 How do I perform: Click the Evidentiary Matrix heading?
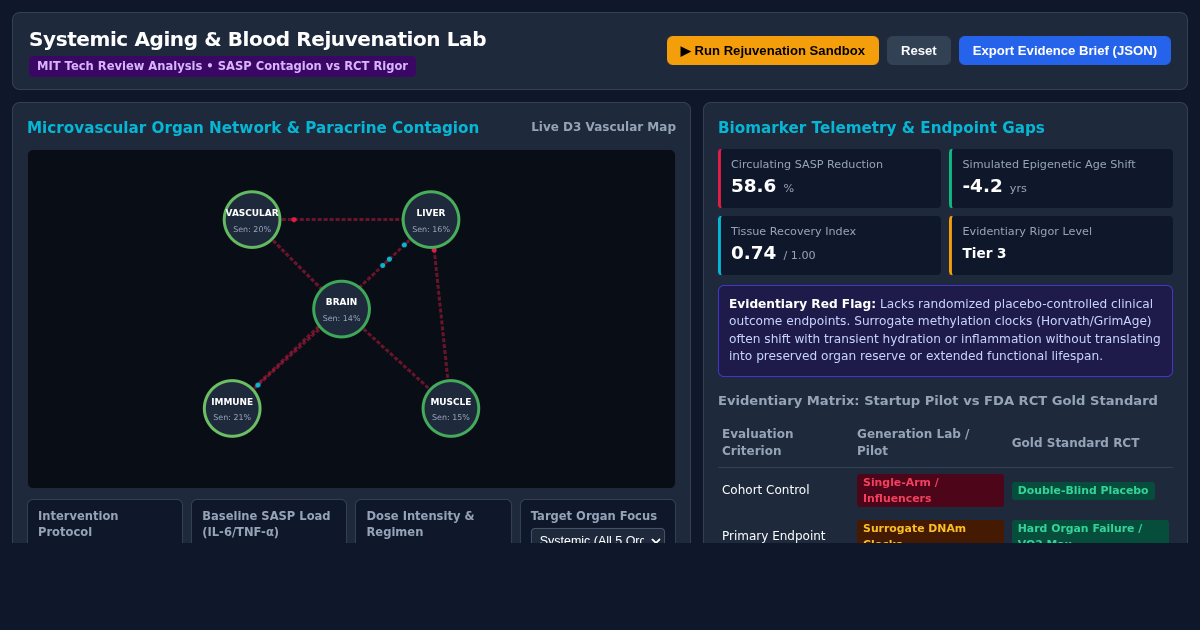(x=938, y=401)
